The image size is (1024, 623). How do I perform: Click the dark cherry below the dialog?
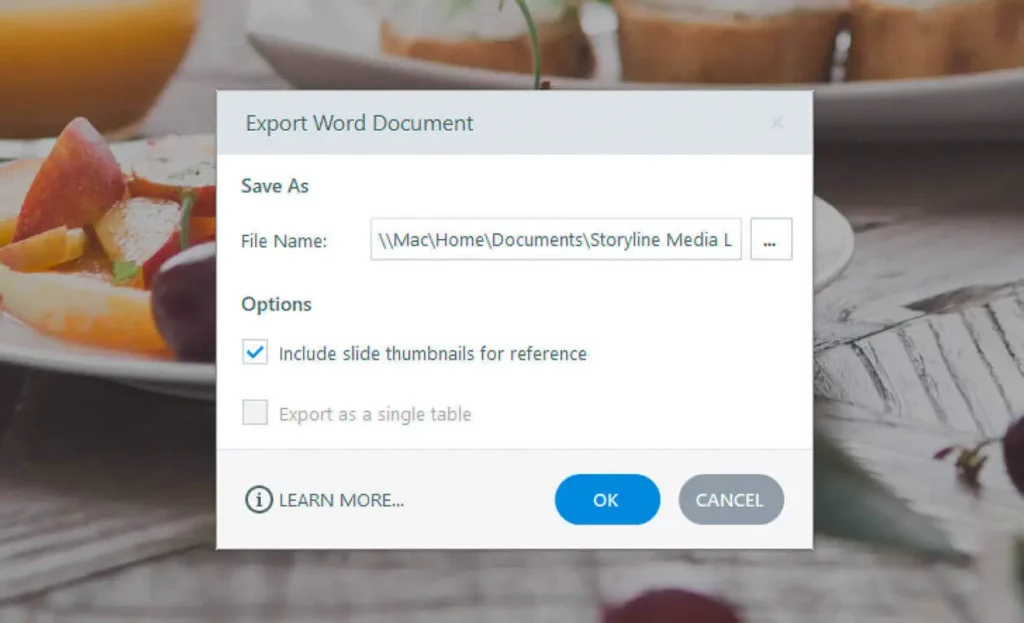click(670, 606)
